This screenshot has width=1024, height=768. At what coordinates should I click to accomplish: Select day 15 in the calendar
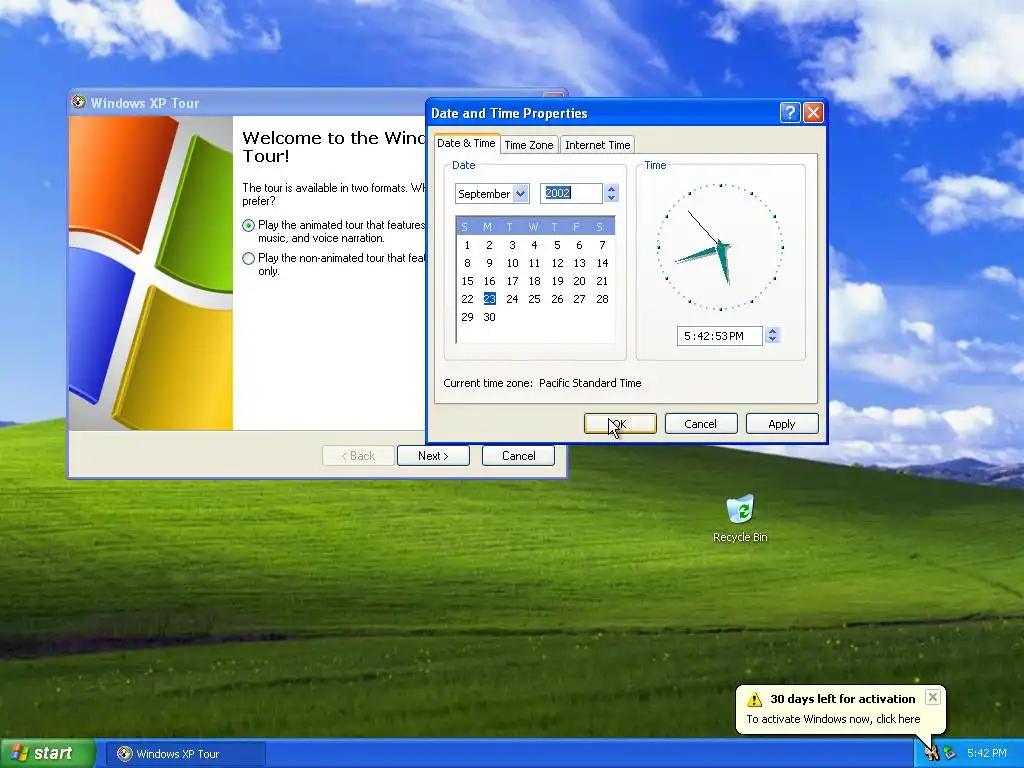click(x=467, y=281)
